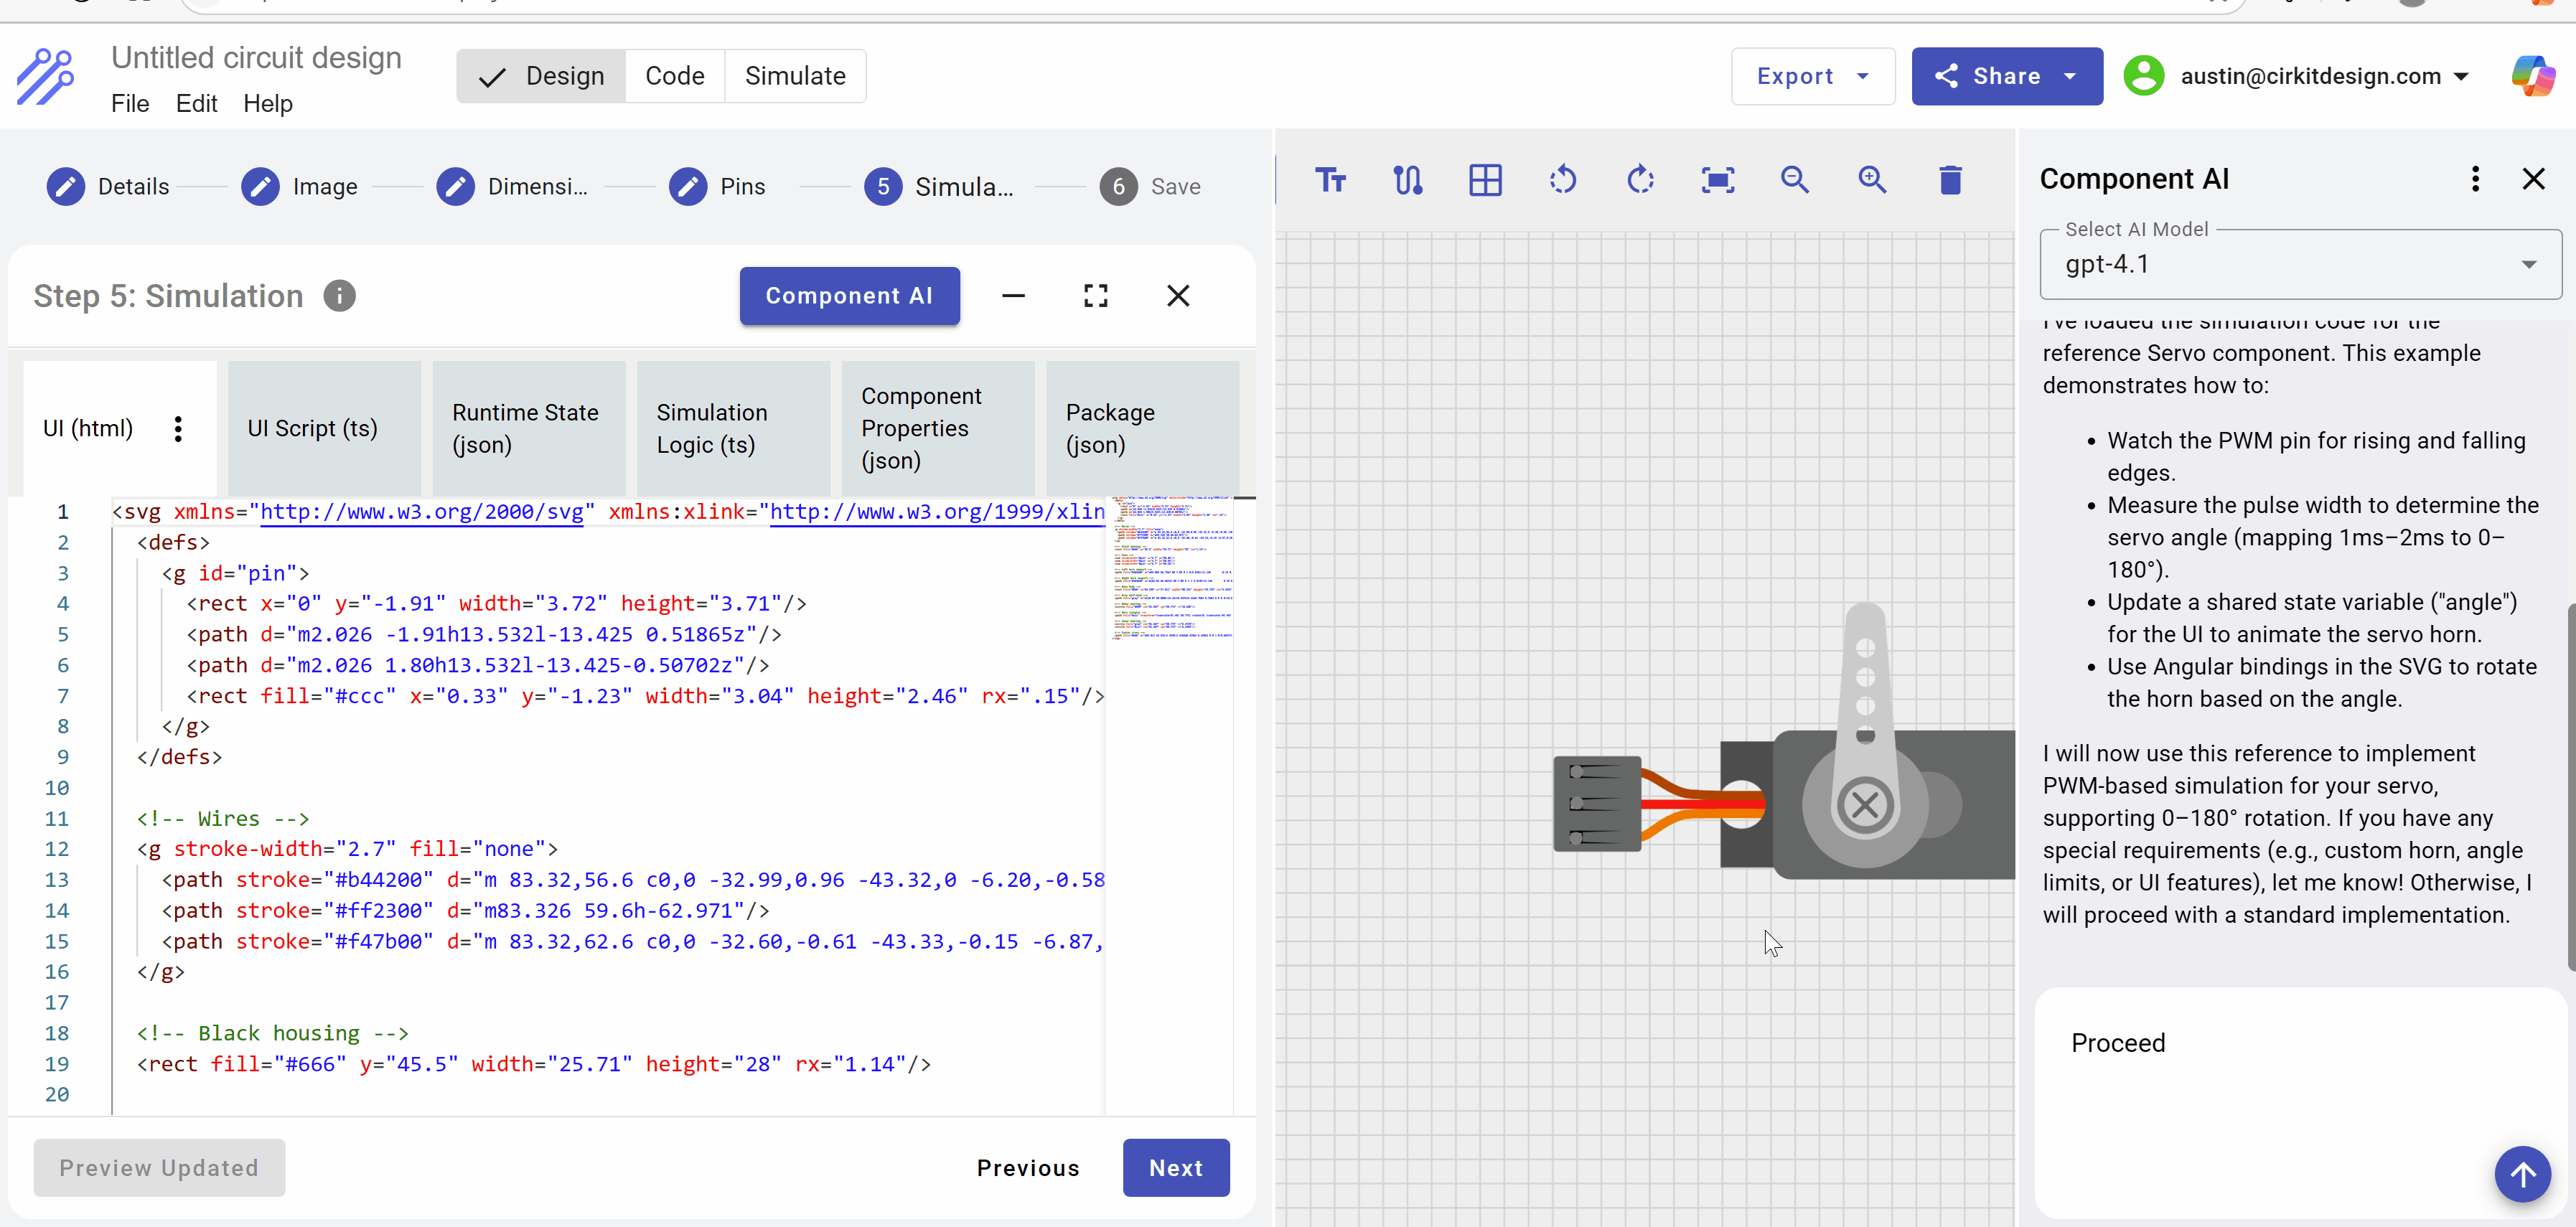Select step 5 Simulation in stepper

click(938, 187)
